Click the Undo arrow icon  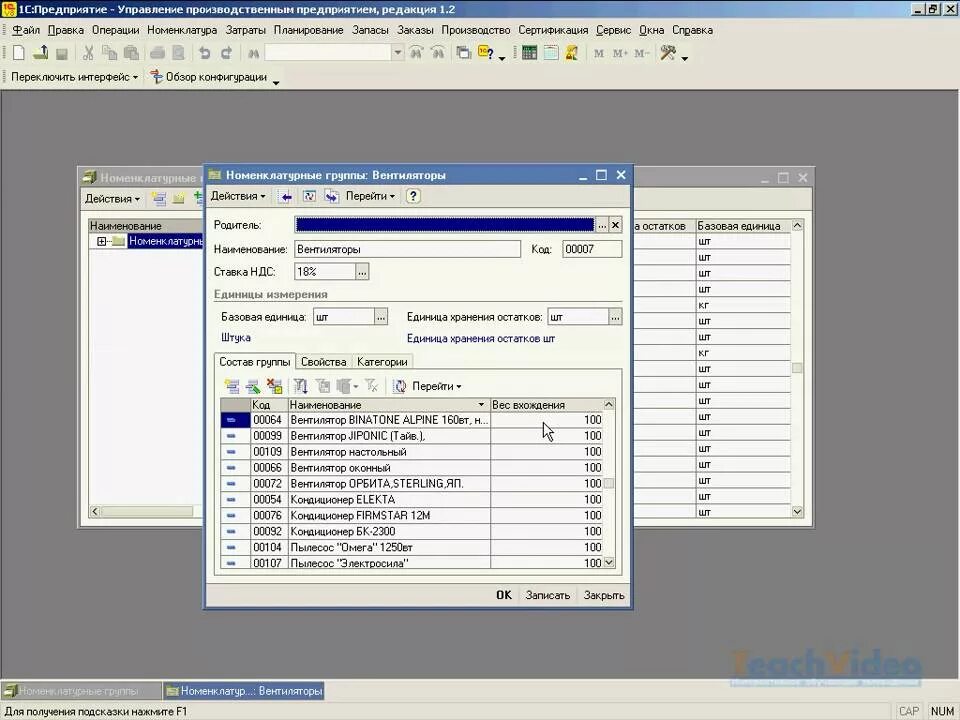204,53
